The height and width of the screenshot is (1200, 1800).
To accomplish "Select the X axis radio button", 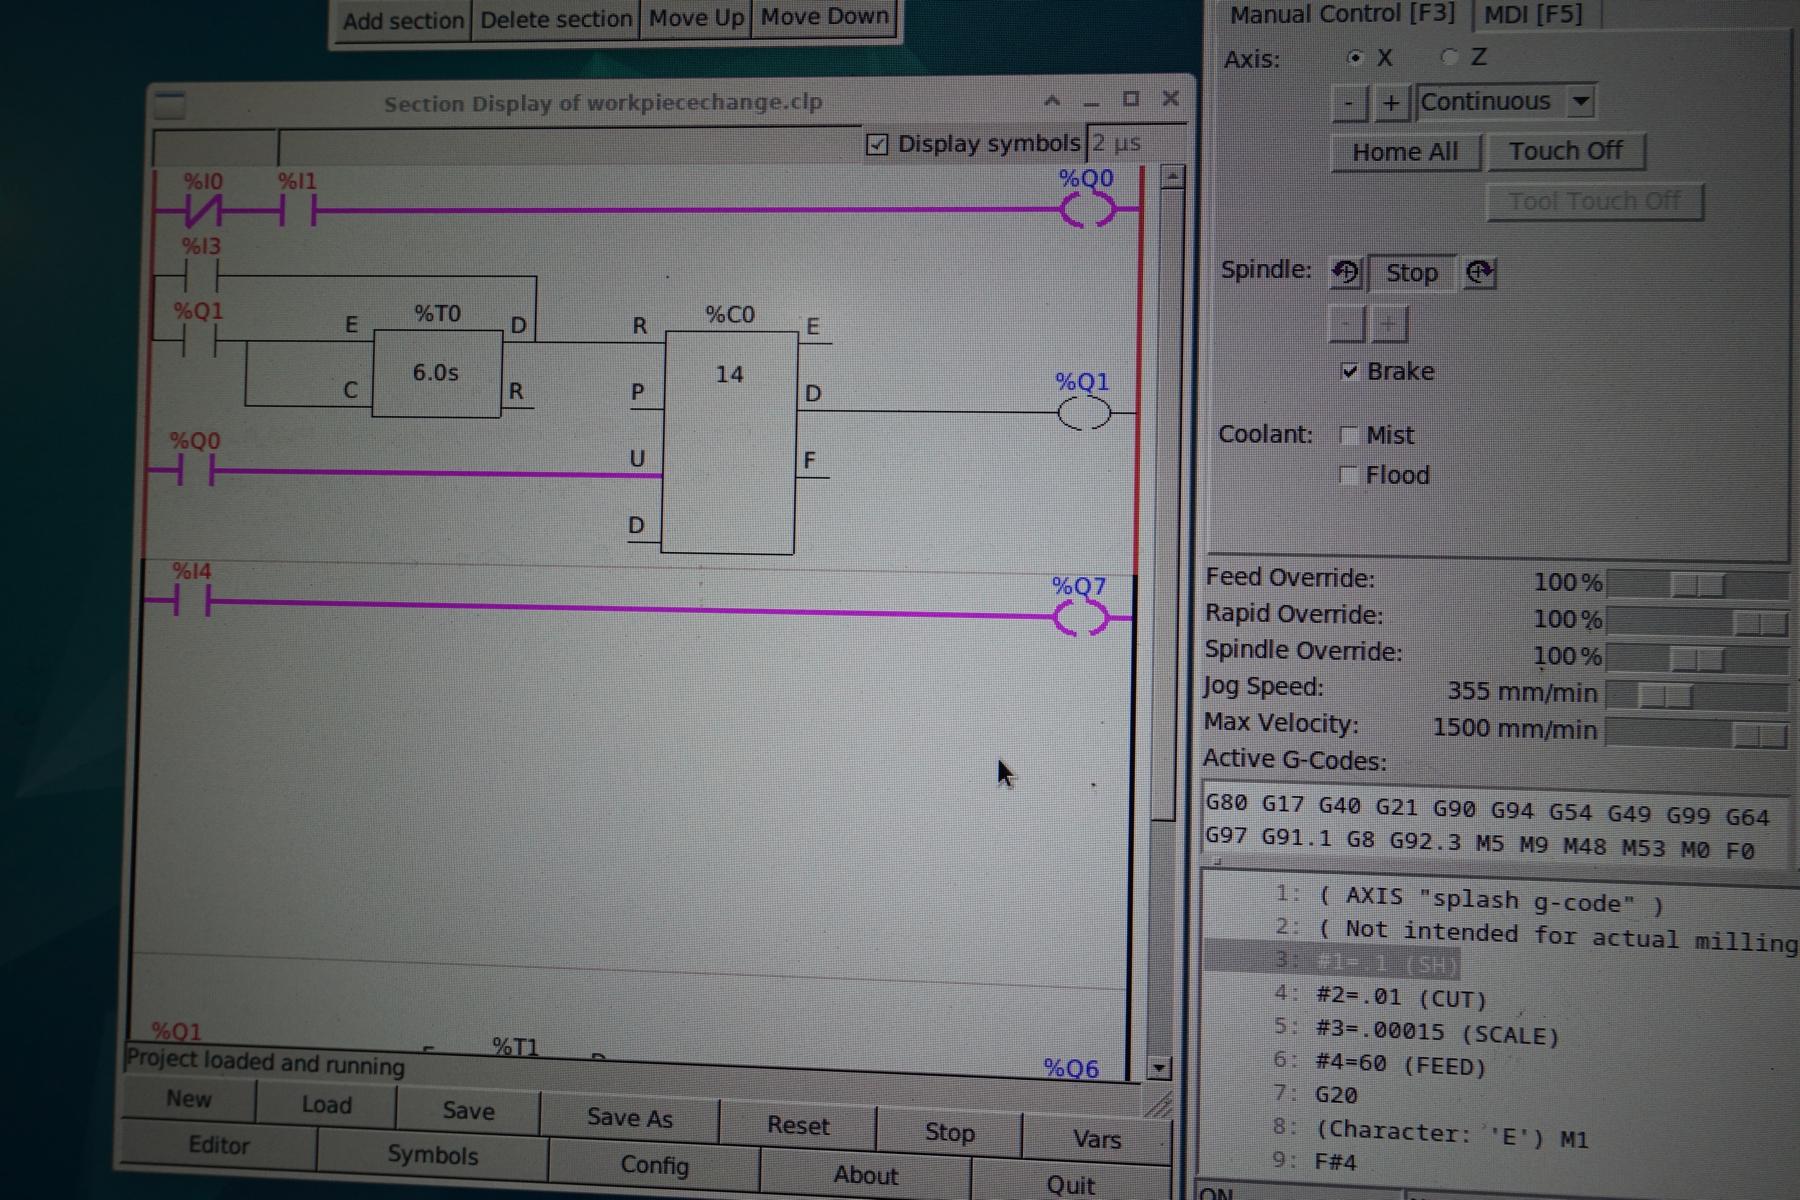I will (1354, 58).
